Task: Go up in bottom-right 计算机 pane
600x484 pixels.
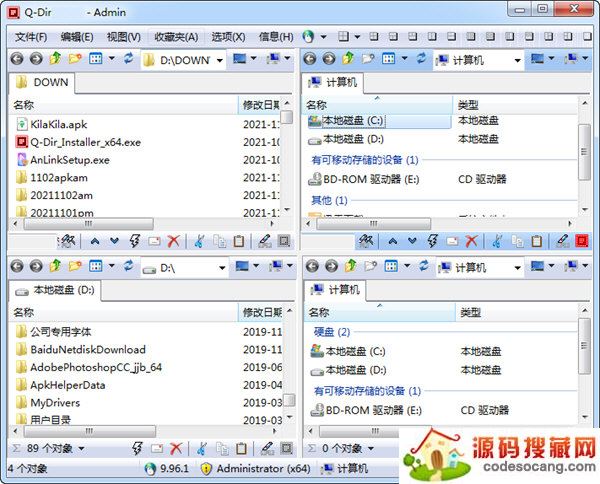Action: 351,266
